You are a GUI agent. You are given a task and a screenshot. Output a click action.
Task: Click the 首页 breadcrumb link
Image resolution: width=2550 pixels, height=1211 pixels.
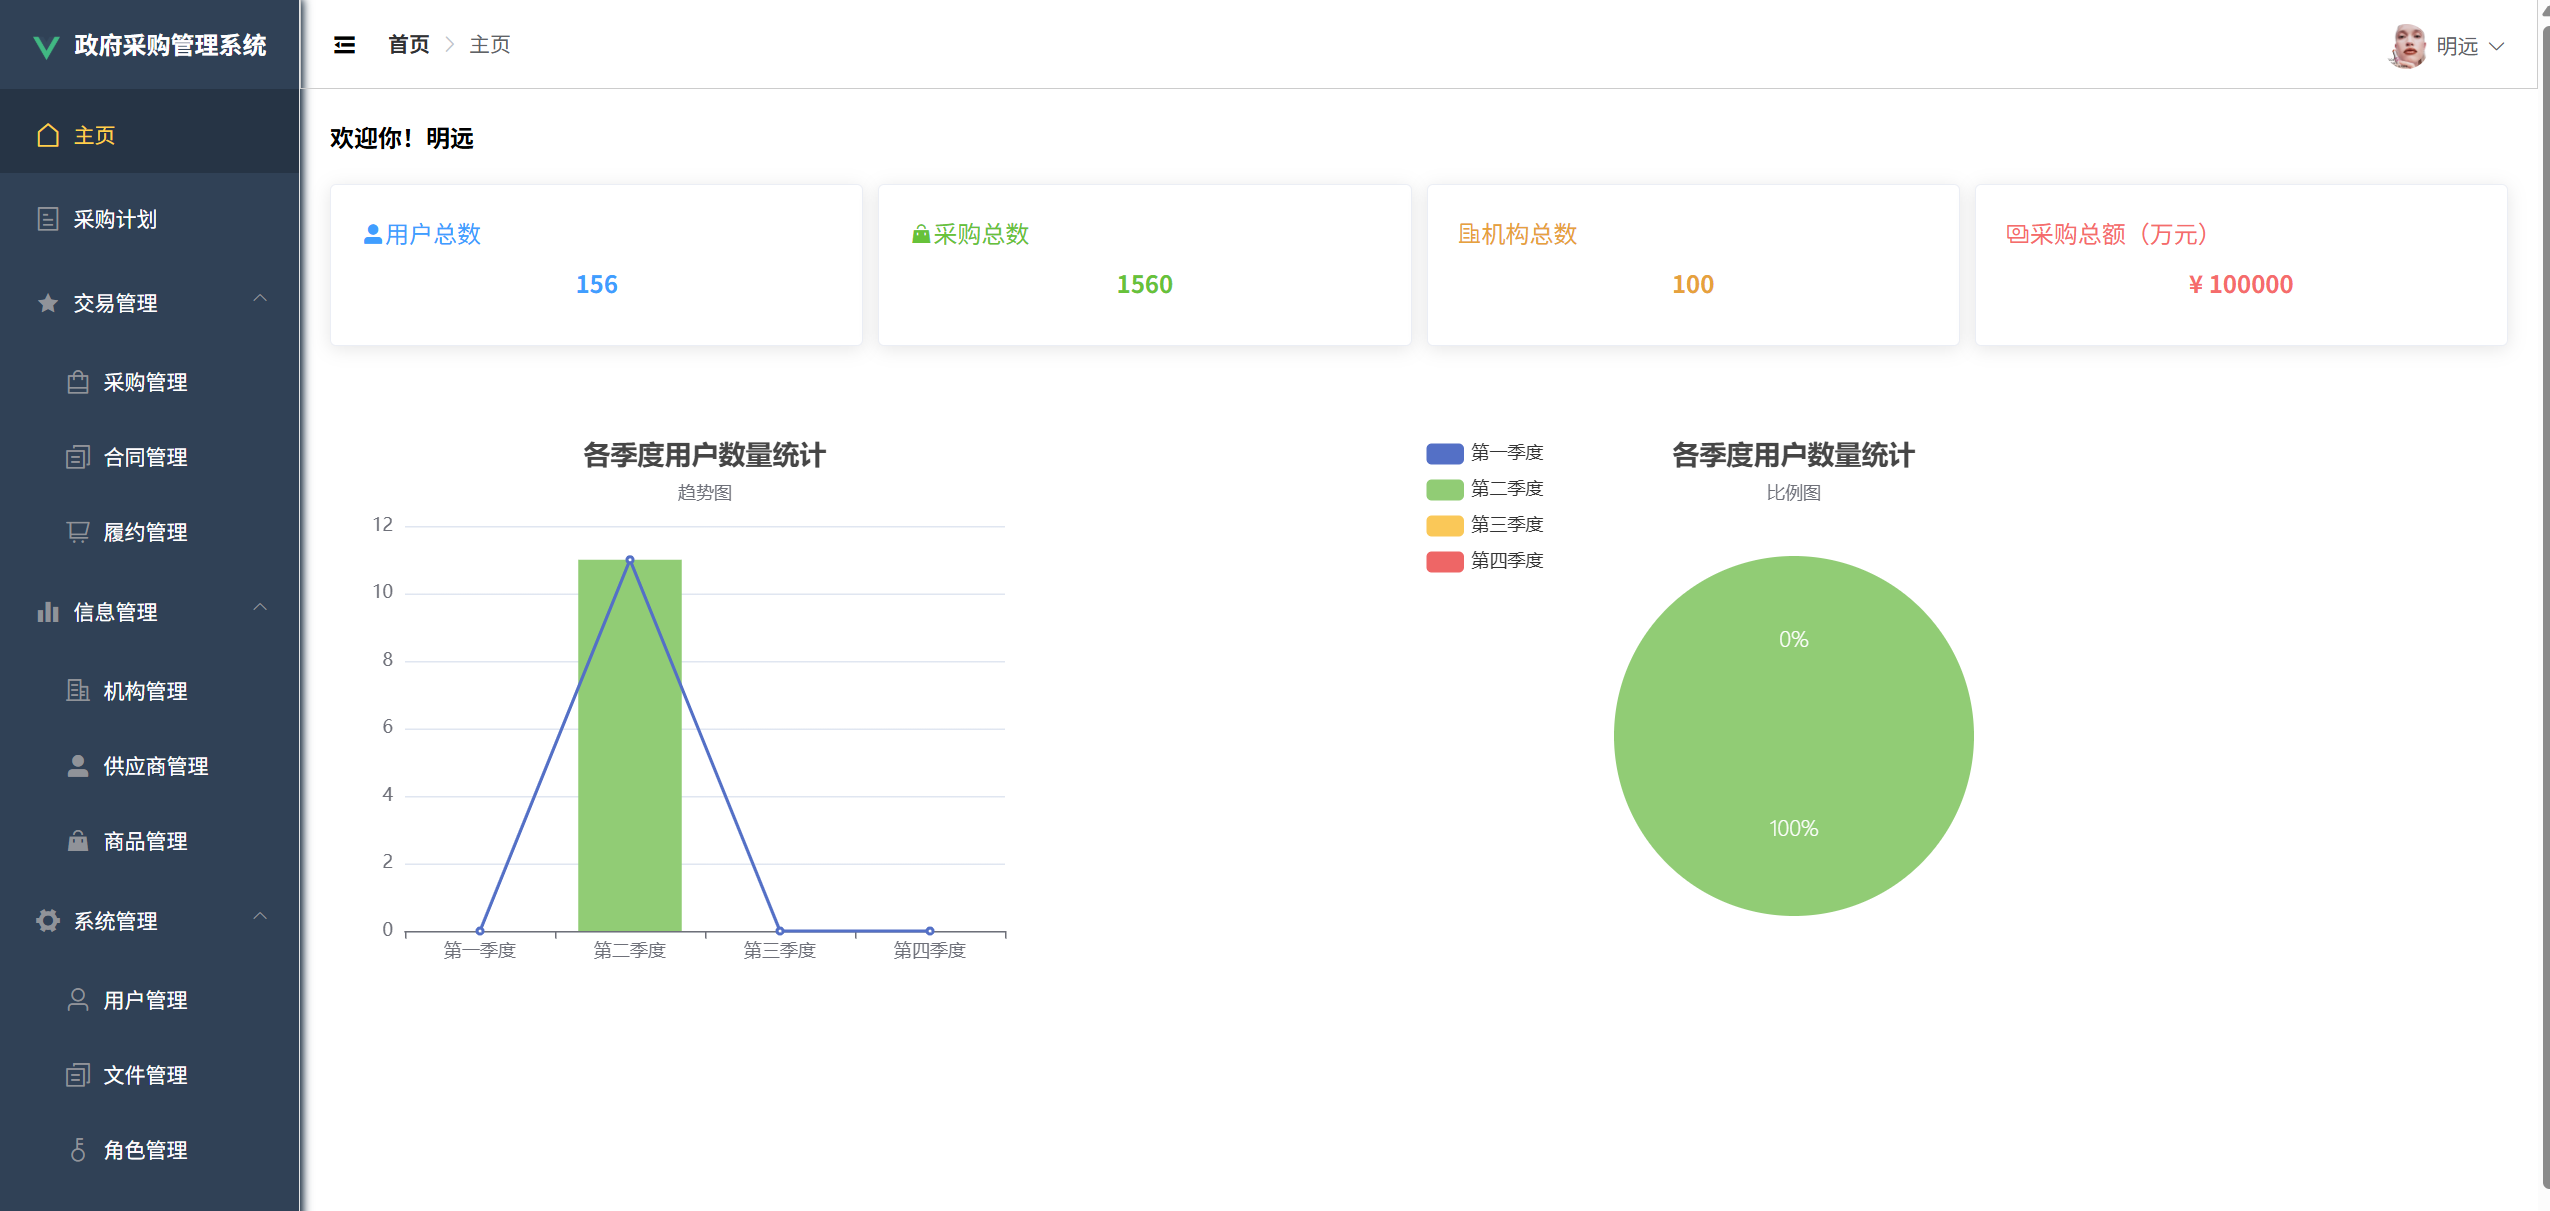pos(408,45)
